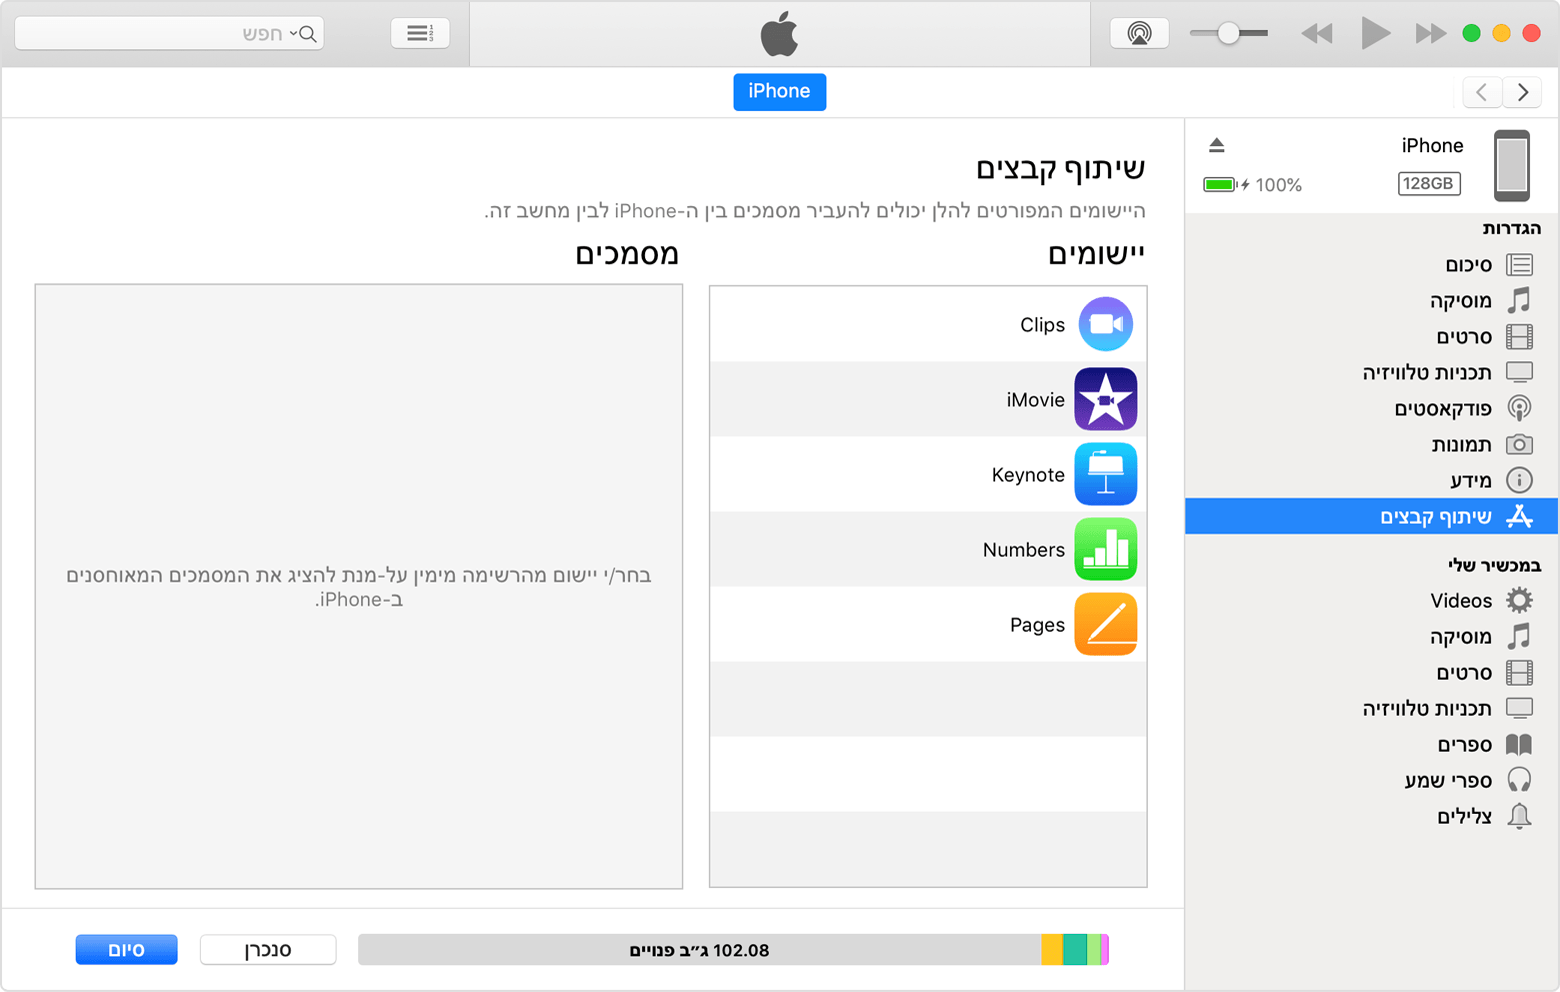Navigate back with the left chevron

(x=1482, y=92)
